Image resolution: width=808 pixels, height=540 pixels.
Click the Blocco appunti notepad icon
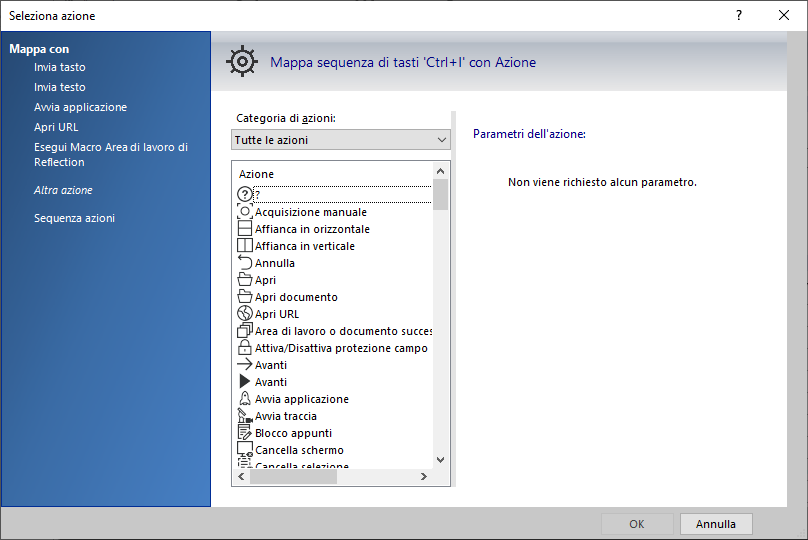[244, 433]
